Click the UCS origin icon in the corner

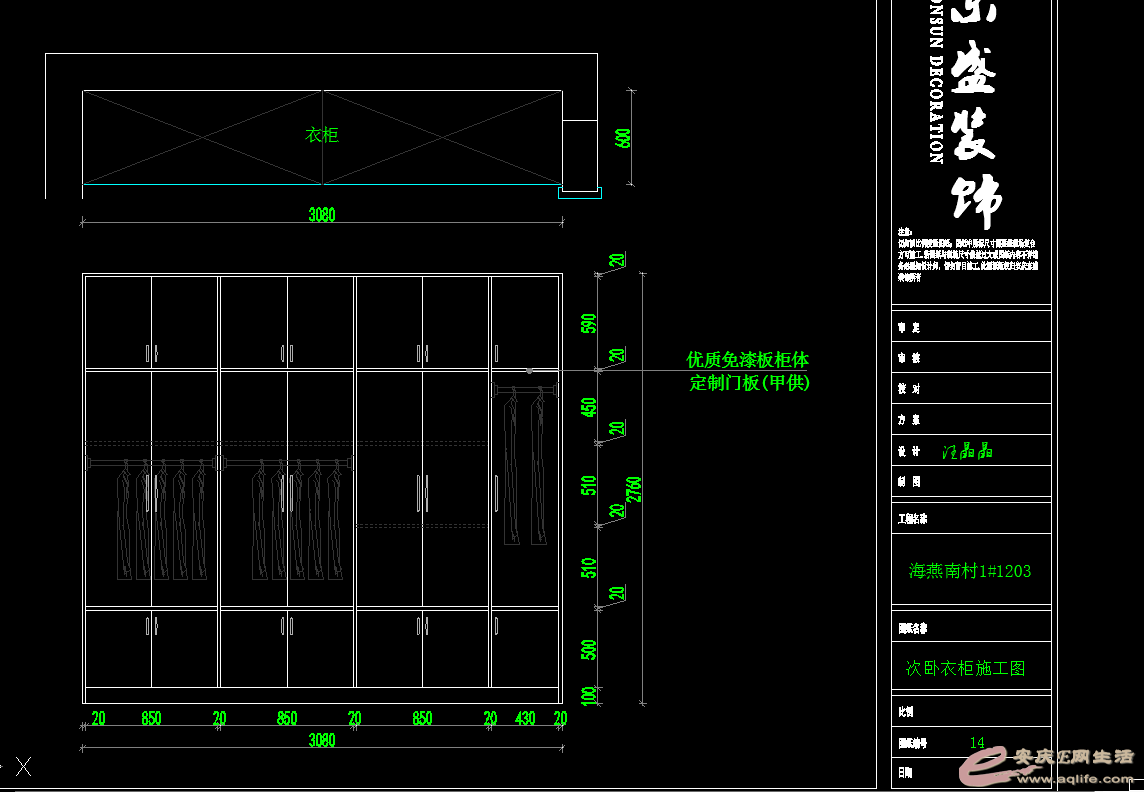click(22, 767)
